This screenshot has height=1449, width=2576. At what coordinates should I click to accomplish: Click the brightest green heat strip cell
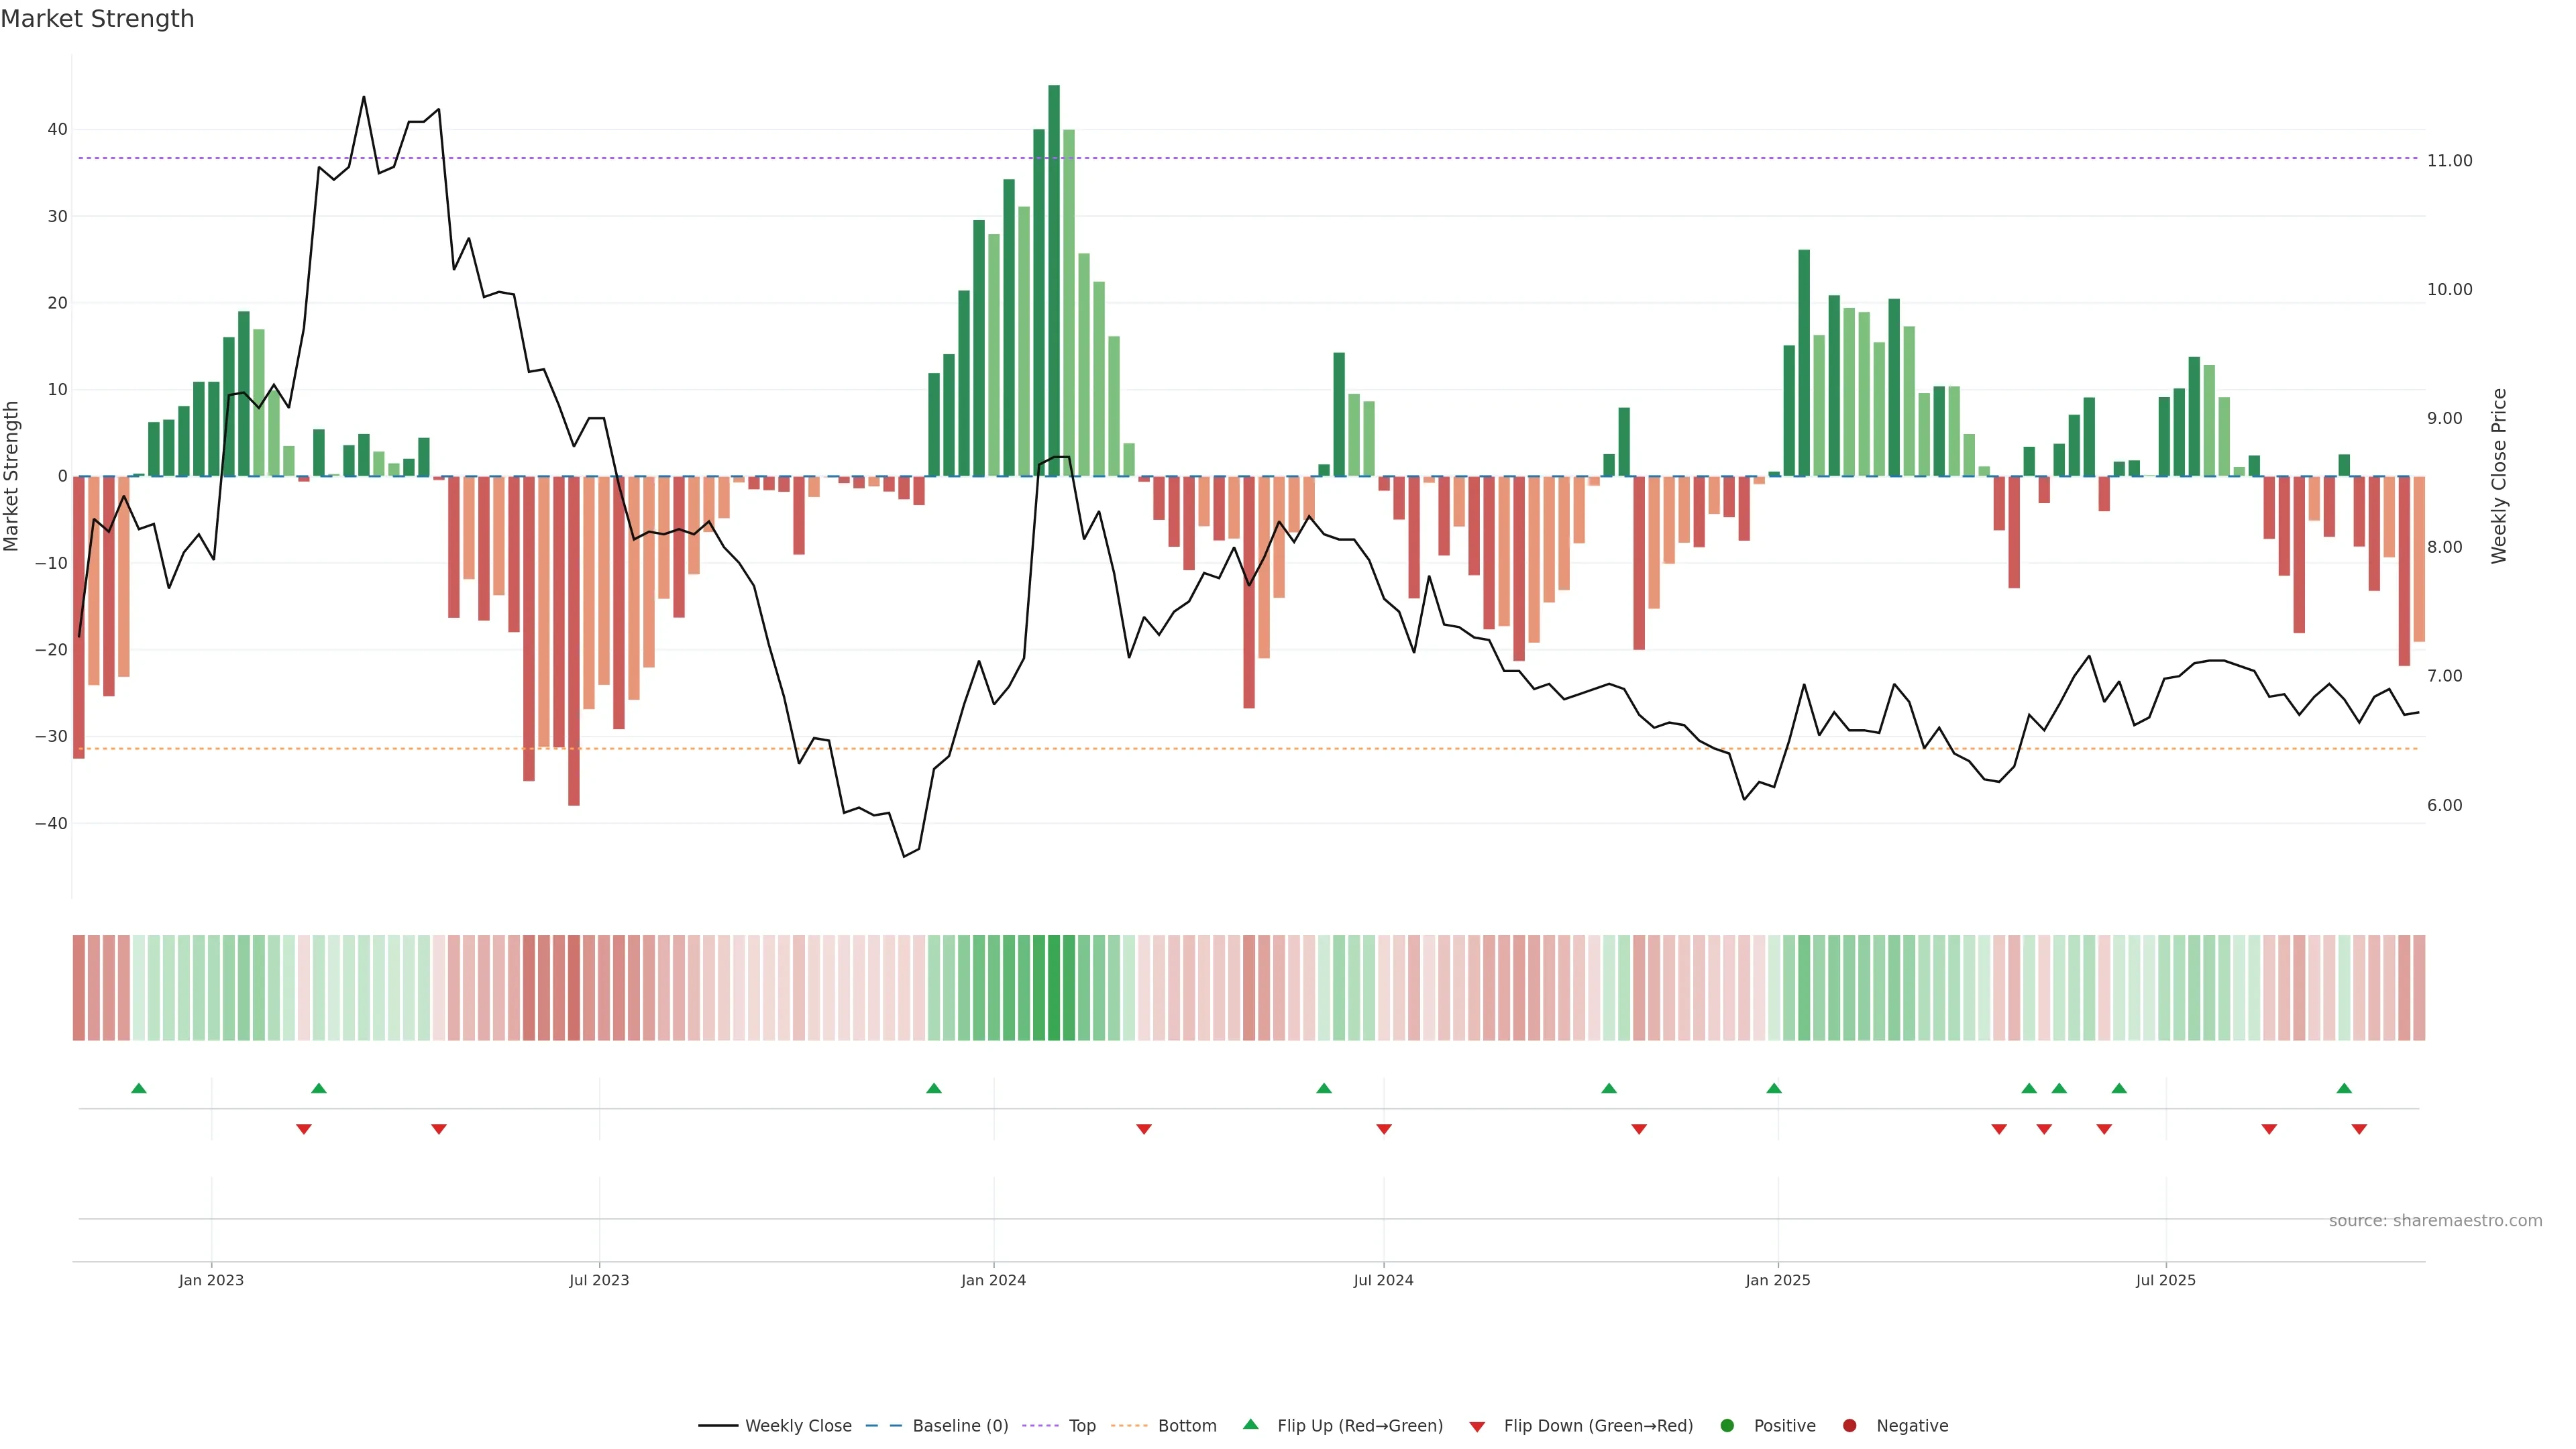point(1054,988)
